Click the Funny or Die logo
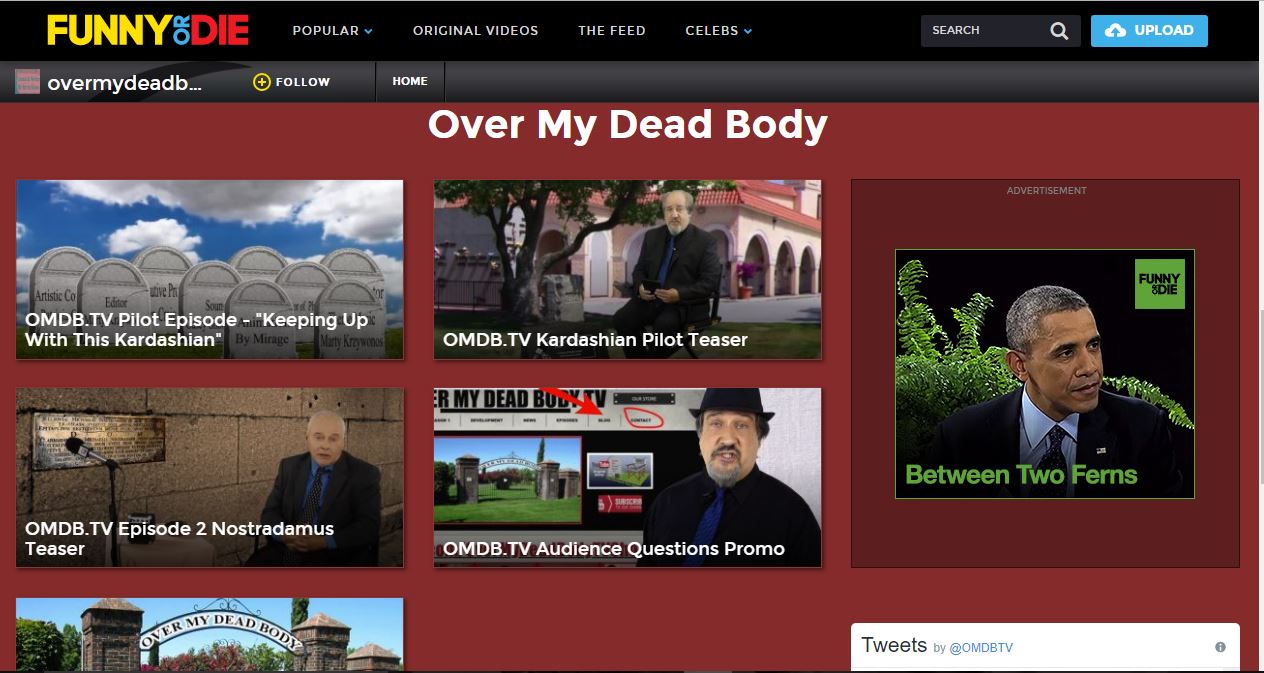 tap(148, 30)
